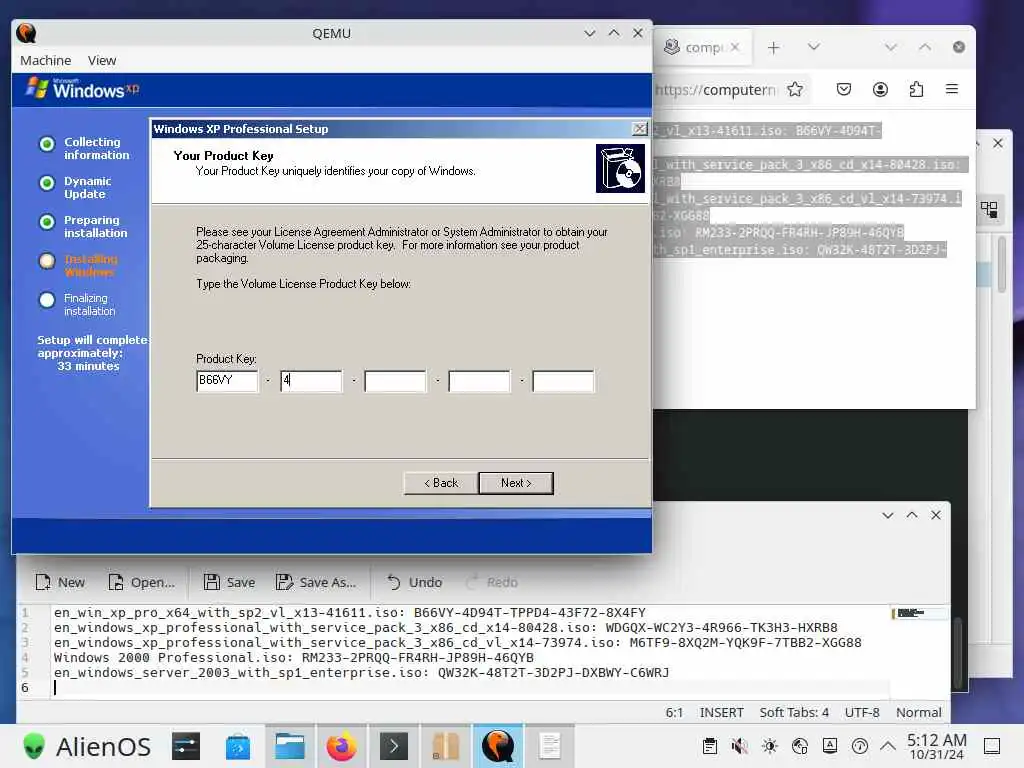Click show desktop icon at taskbar end
Viewport: 1024px width, 768px height.
pyautogui.click(x=992, y=746)
